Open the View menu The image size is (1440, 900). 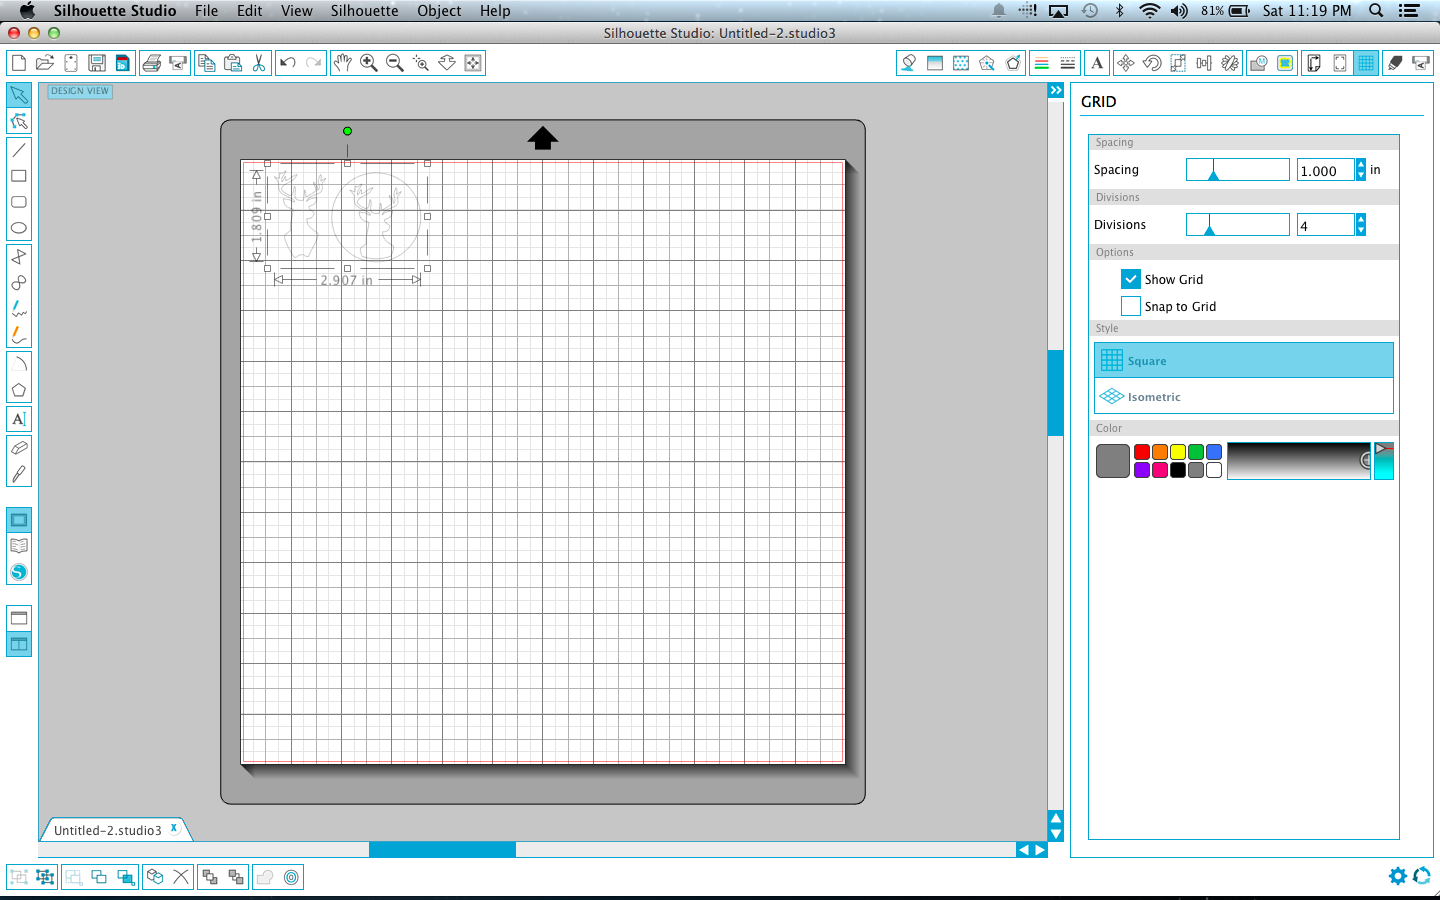(297, 11)
